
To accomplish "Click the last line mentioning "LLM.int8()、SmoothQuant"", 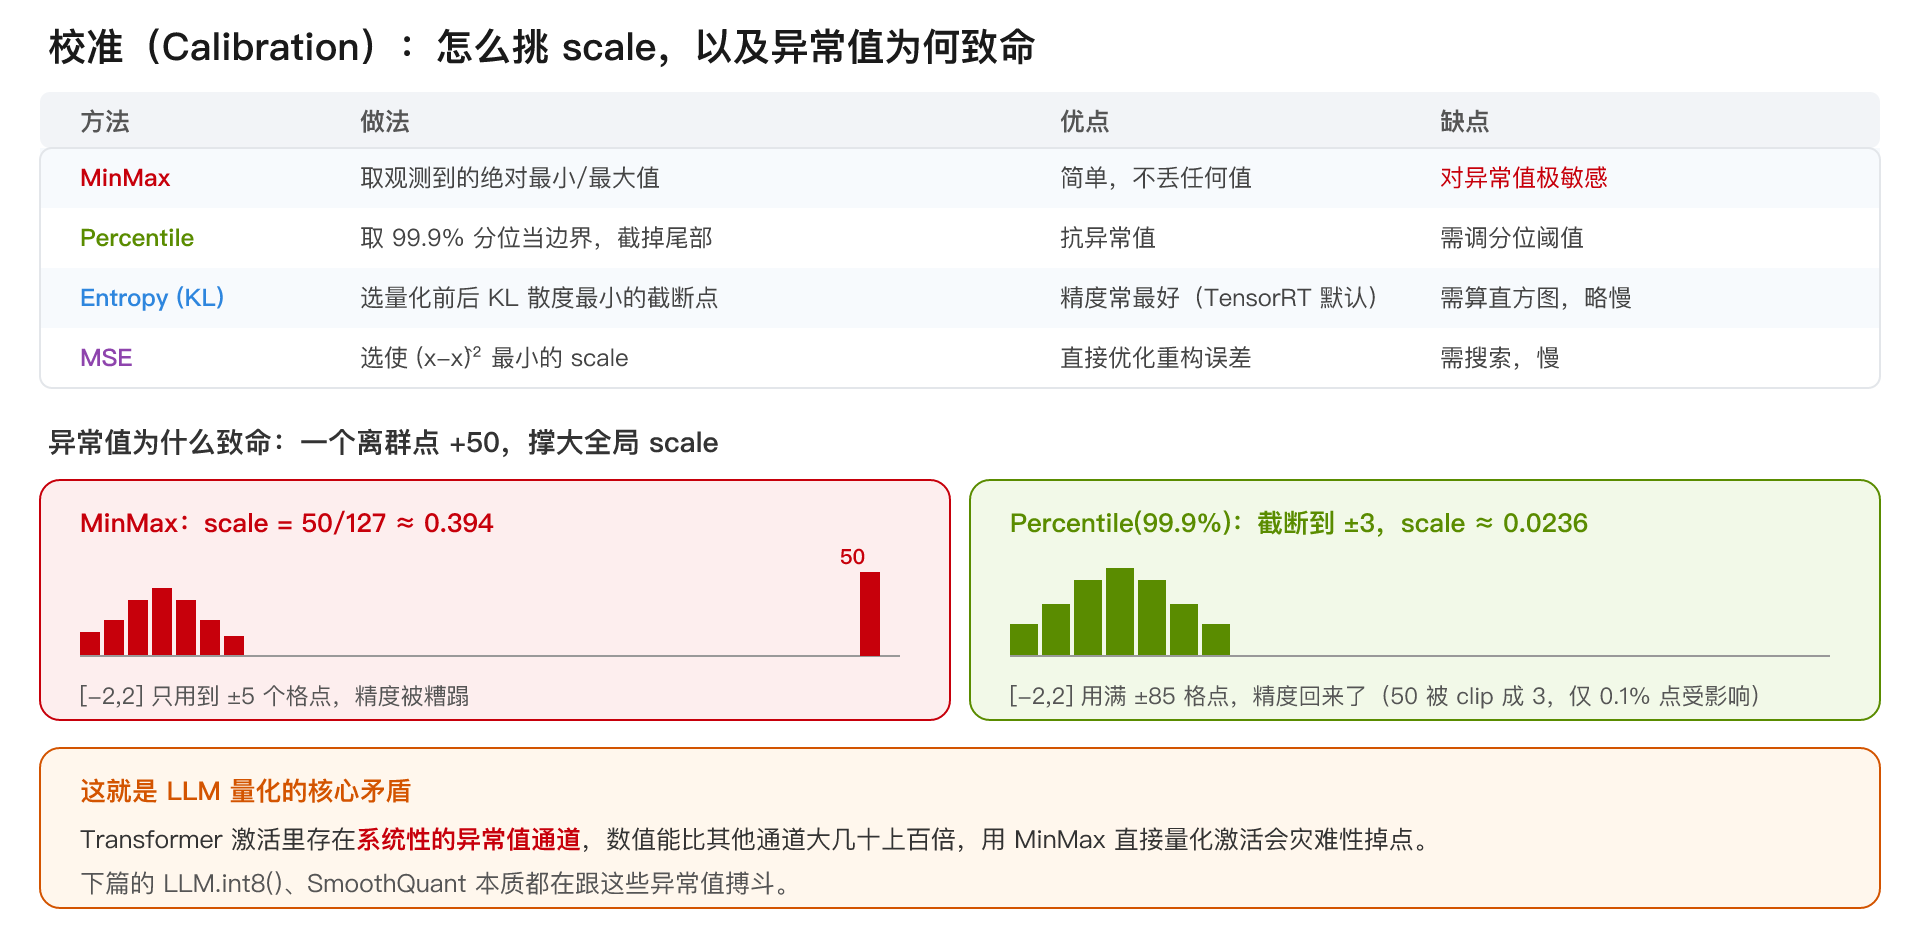I will pyautogui.click(x=438, y=883).
